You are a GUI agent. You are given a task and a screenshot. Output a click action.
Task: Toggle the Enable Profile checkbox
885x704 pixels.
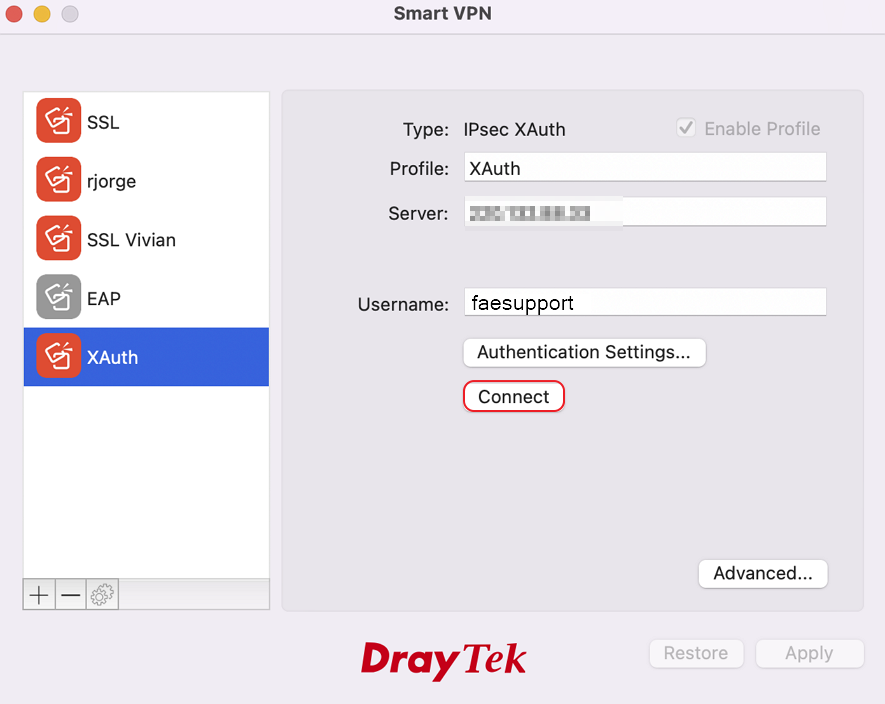click(x=686, y=128)
